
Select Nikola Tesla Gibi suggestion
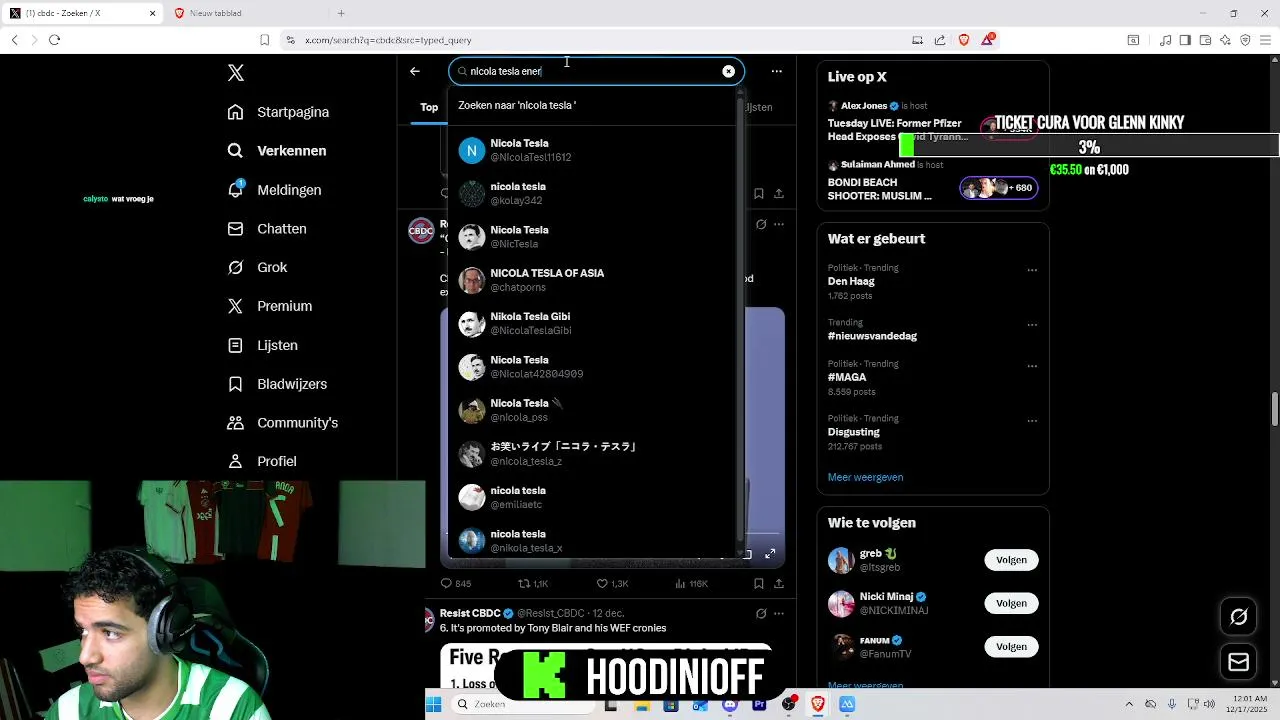pyautogui.click(x=594, y=323)
